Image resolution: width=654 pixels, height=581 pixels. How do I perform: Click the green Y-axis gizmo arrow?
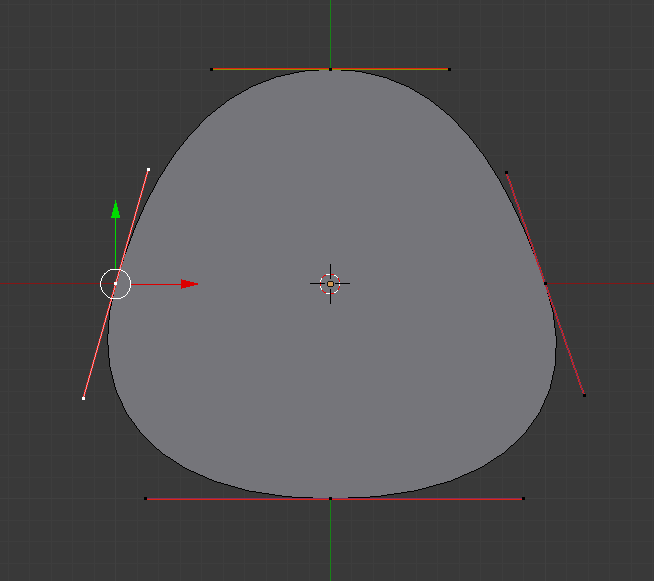point(116,209)
